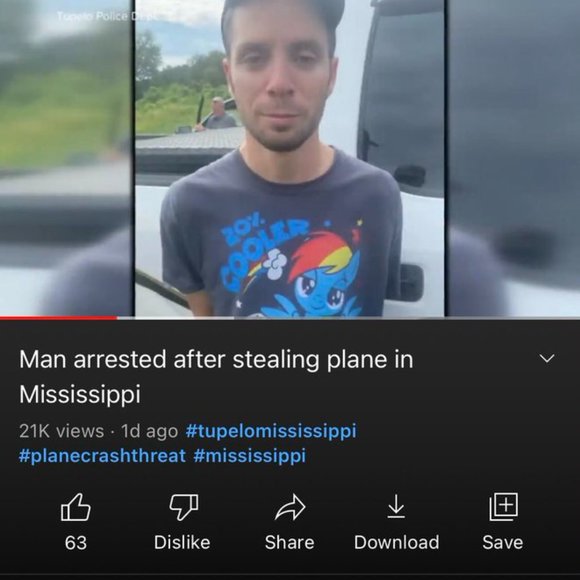Tap the download arrow icon
Image resolution: width=580 pixels, height=580 pixels.
pyautogui.click(x=396, y=506)
